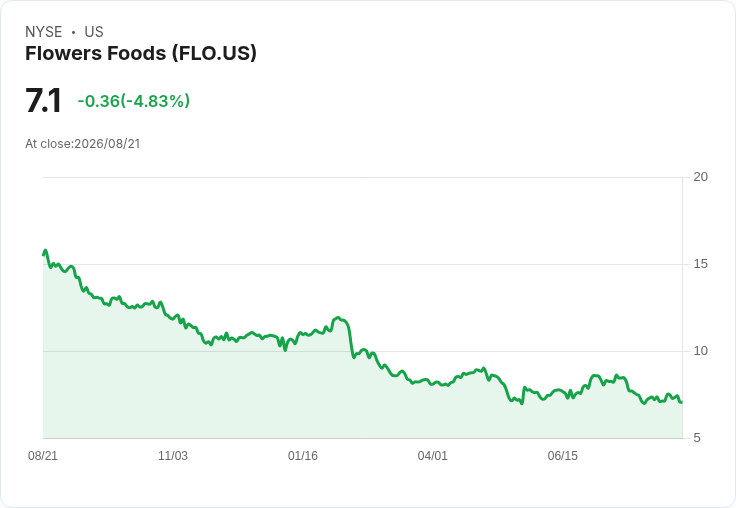Select the 11/03 x-axis date label
This screenshot has width=736, height=508.
[x=173, y=455]
